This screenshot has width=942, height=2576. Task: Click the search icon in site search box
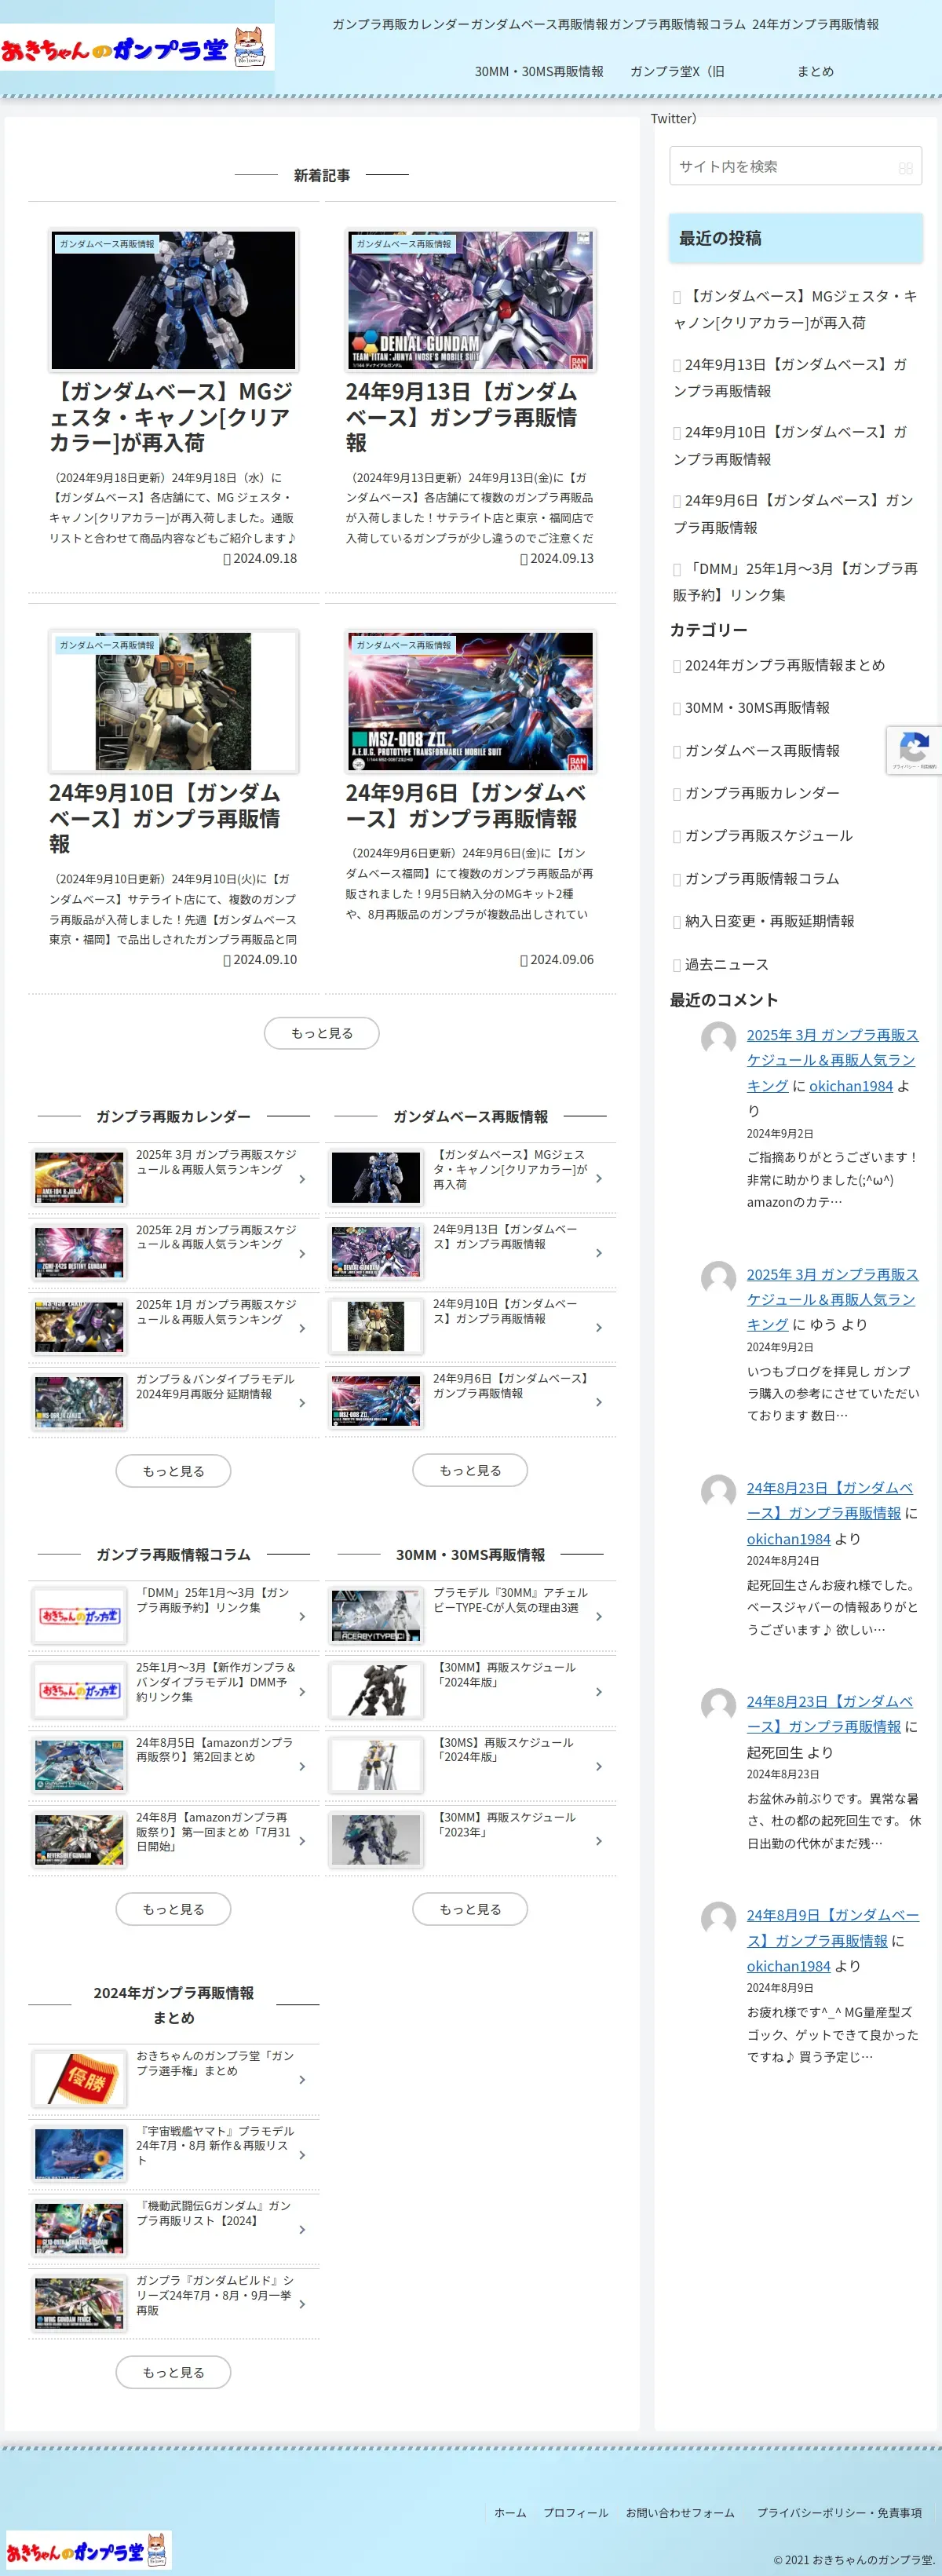click(x=905, y=167)
